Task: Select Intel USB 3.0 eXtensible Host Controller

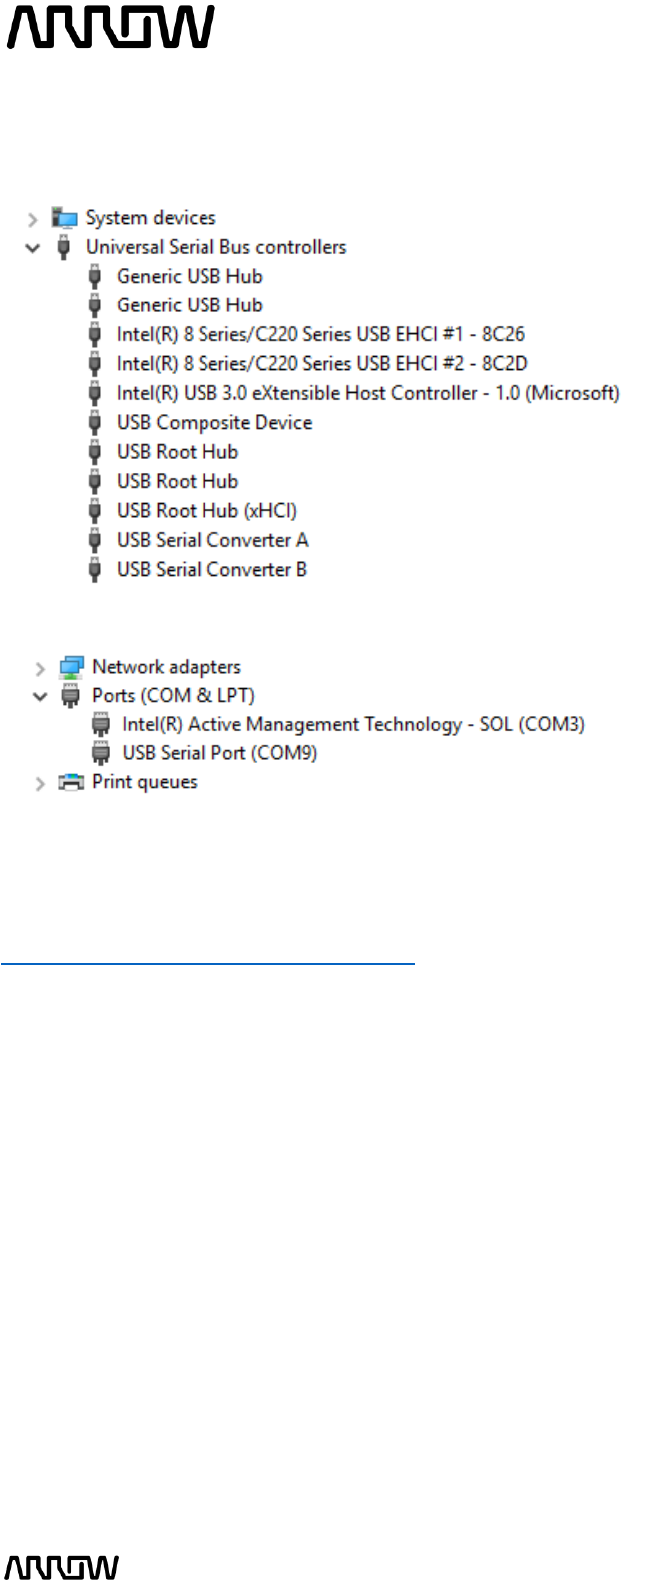Action: point(367,393)
